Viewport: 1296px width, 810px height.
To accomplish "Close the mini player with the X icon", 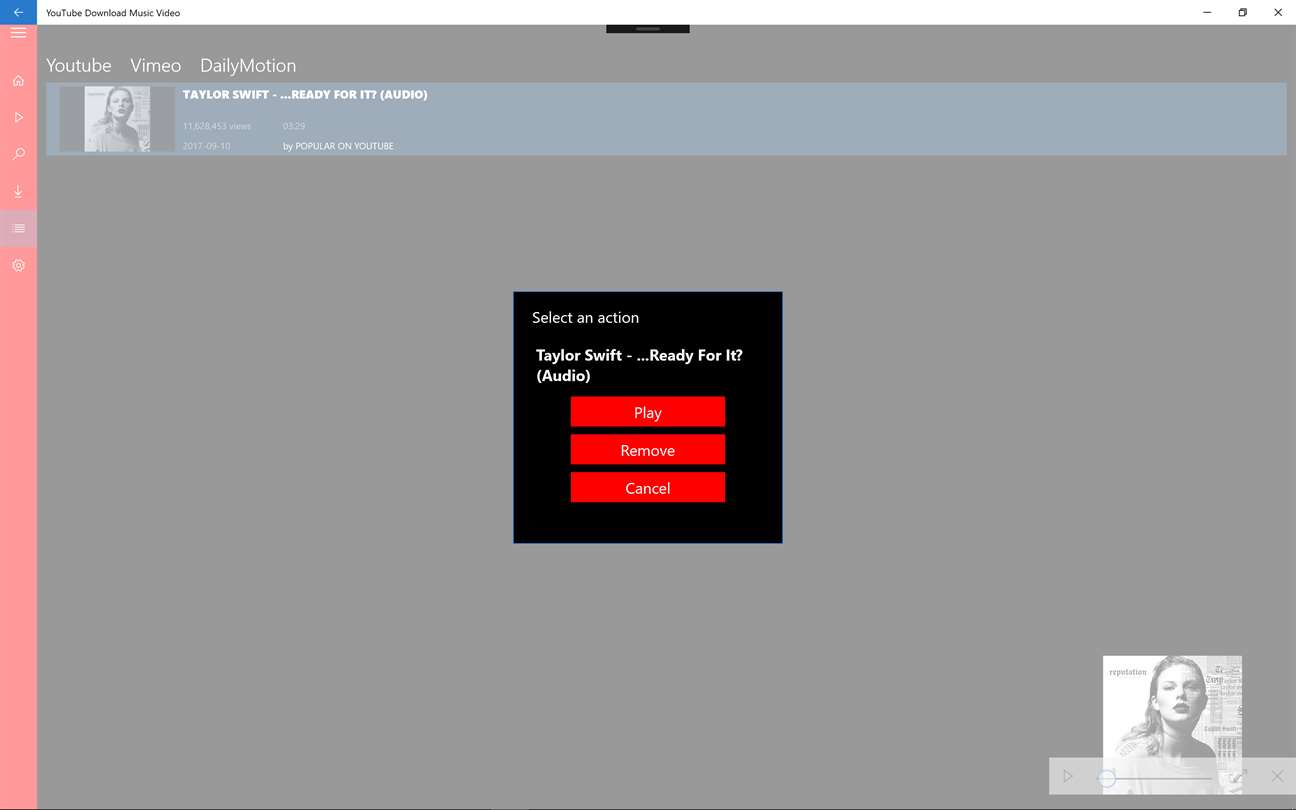I will [1277, 776].
